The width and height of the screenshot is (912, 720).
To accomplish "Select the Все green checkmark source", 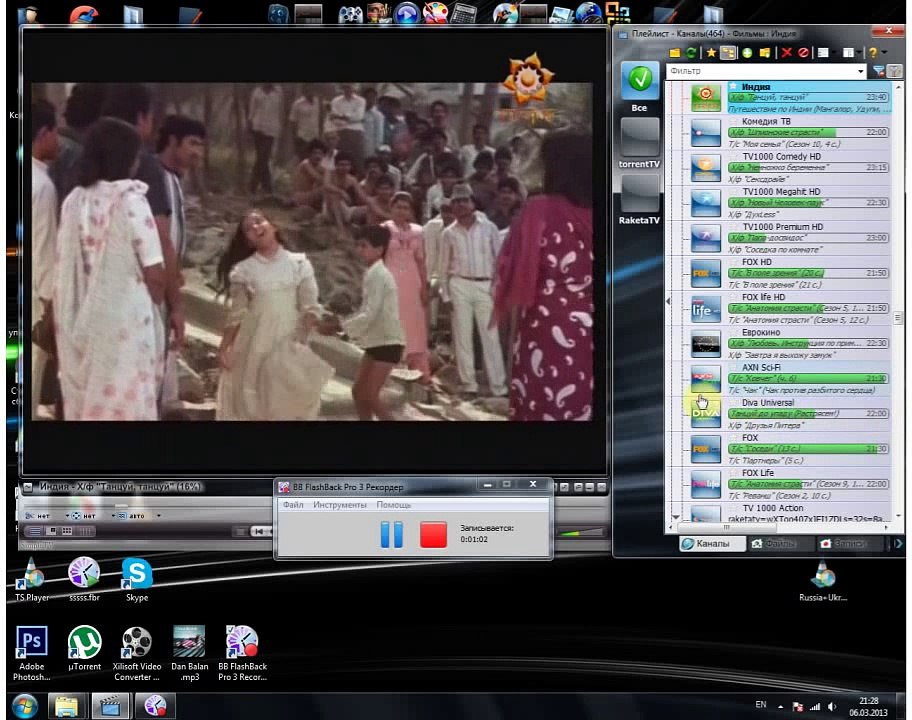I will 639,87.
